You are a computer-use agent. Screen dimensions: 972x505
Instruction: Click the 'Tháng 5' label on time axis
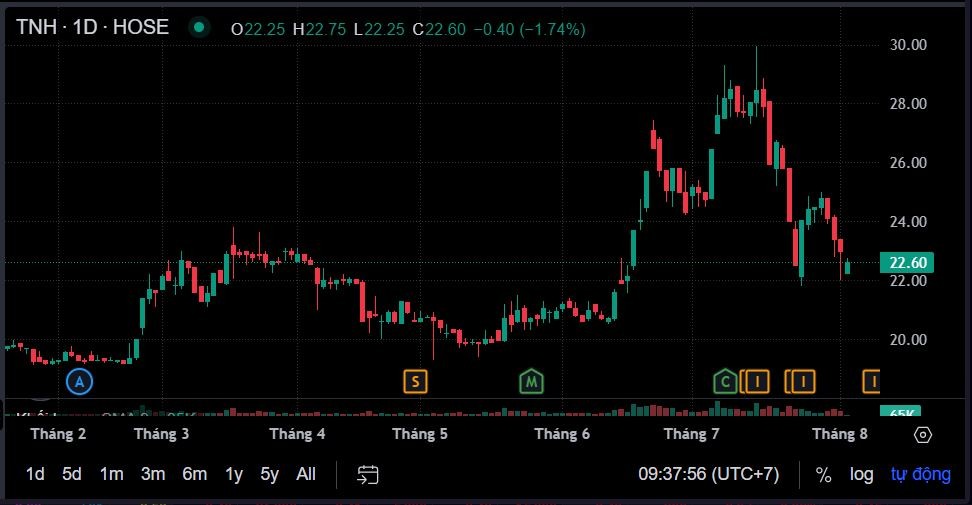click(x=420, y=434)
